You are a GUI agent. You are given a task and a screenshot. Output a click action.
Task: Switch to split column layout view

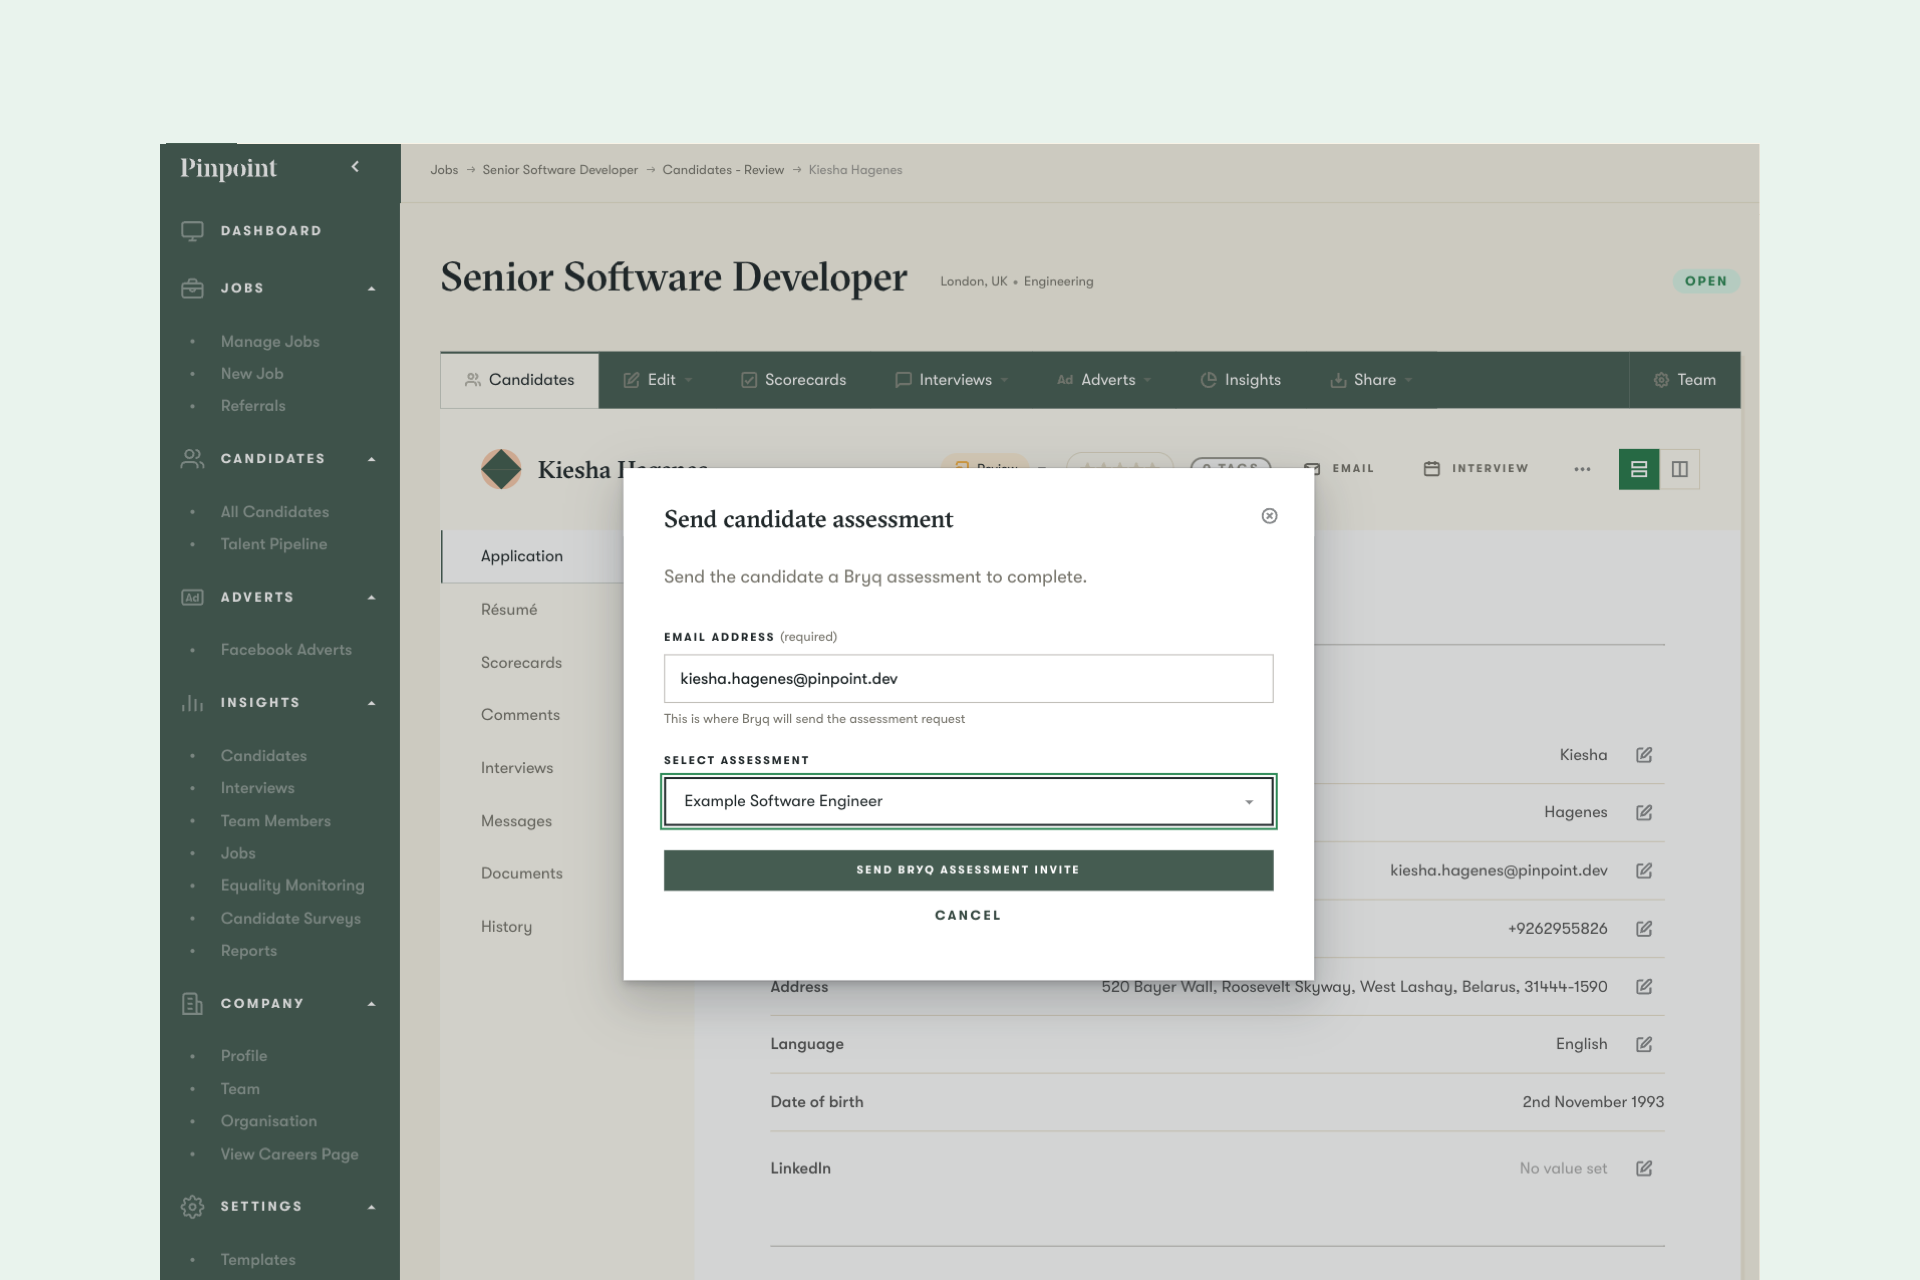click(1679, 469)
